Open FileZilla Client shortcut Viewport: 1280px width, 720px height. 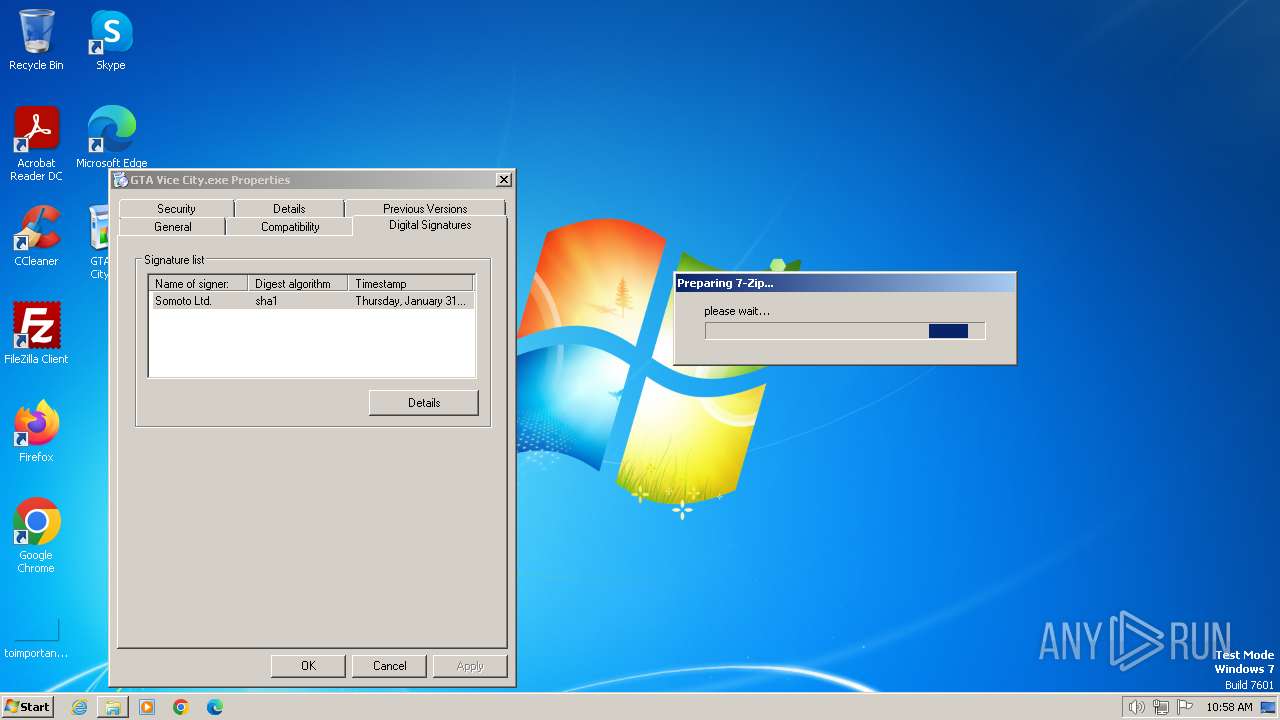coord(36,334)
